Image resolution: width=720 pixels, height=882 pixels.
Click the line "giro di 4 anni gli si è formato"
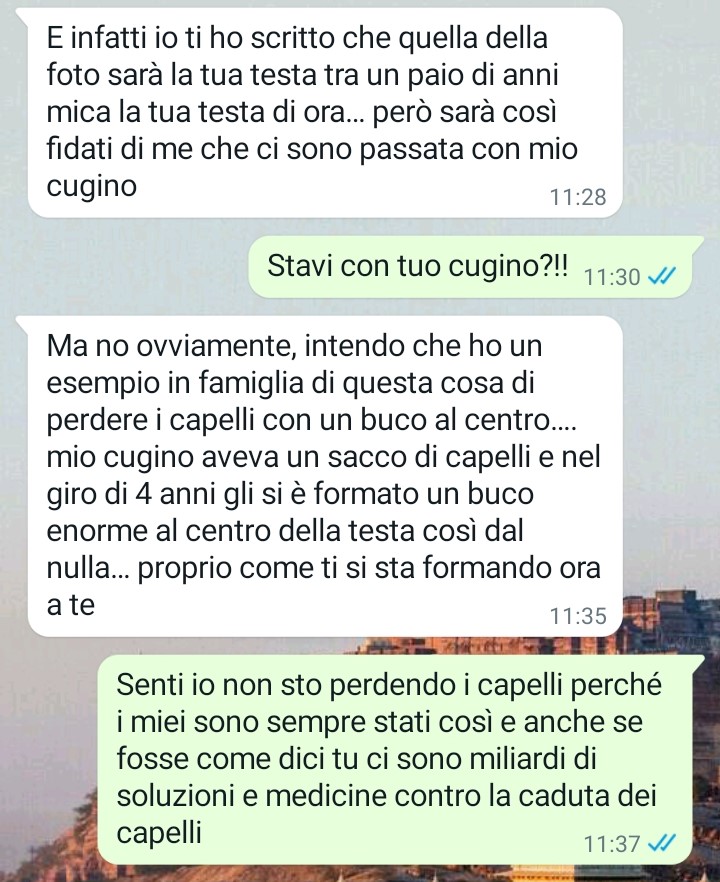(290, 494)
